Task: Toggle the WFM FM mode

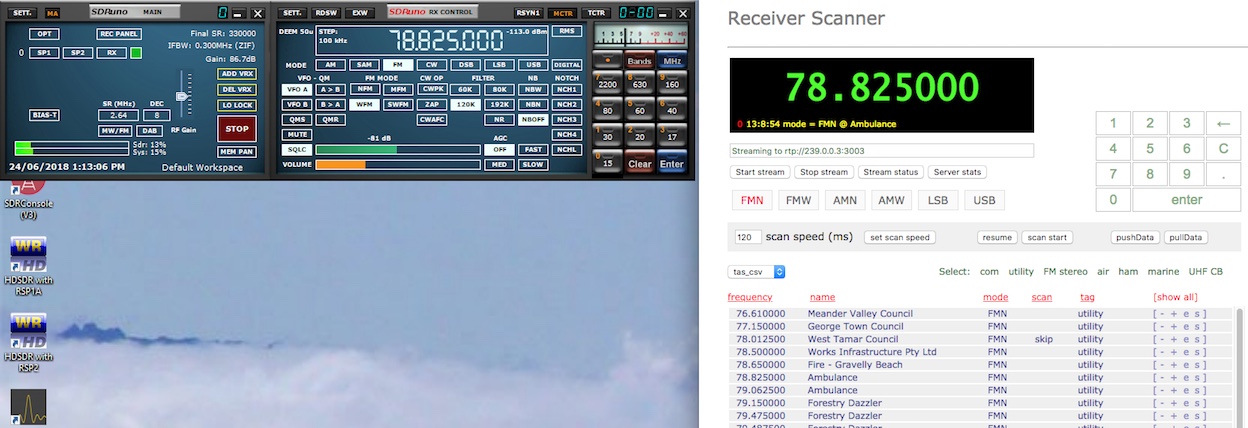Action: pos(364,104)
